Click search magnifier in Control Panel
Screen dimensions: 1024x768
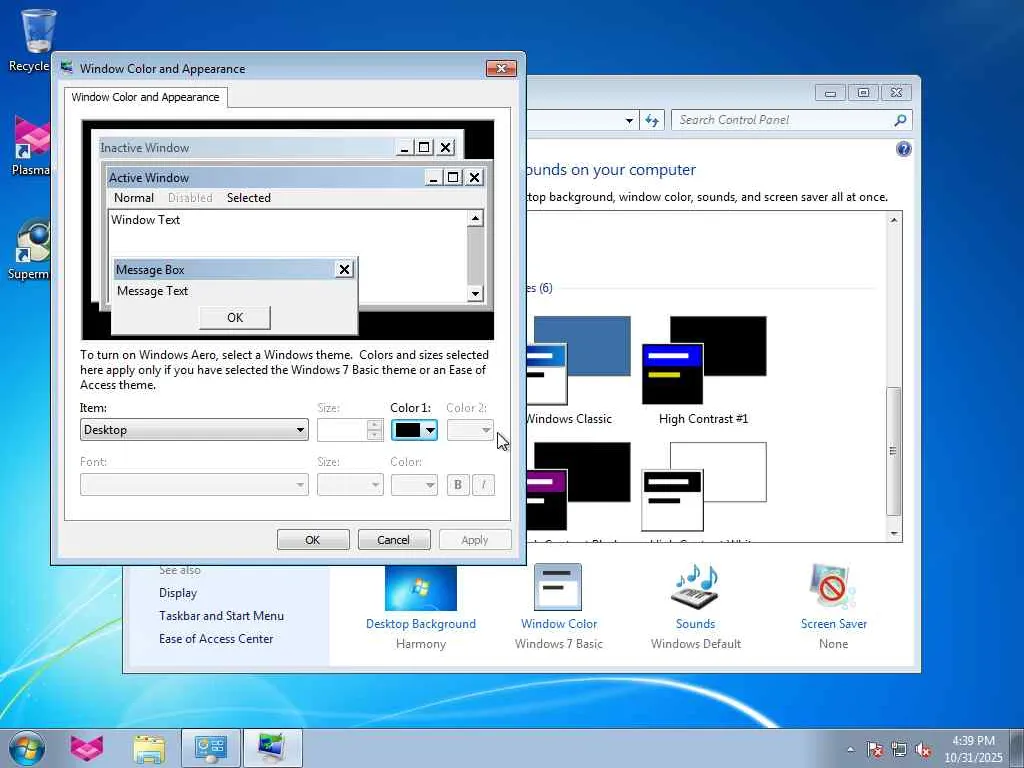[900, 120]
